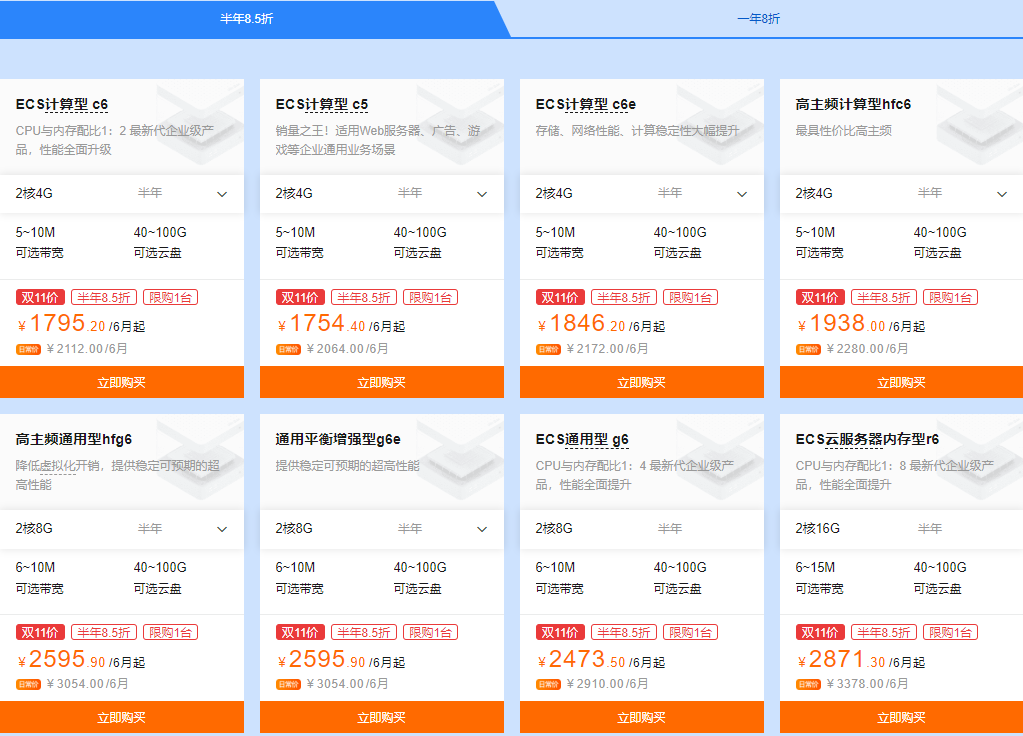Image resolution: width=1023 pixels, height=736 pixels.
Task: Click the 6~15M bandwidth value on 内存型r6
Action: pos(815,568)
